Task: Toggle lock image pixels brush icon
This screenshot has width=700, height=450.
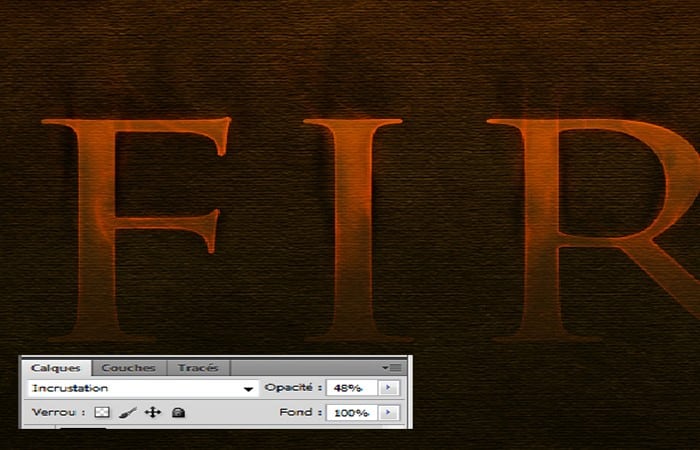Action: point(127,412)
